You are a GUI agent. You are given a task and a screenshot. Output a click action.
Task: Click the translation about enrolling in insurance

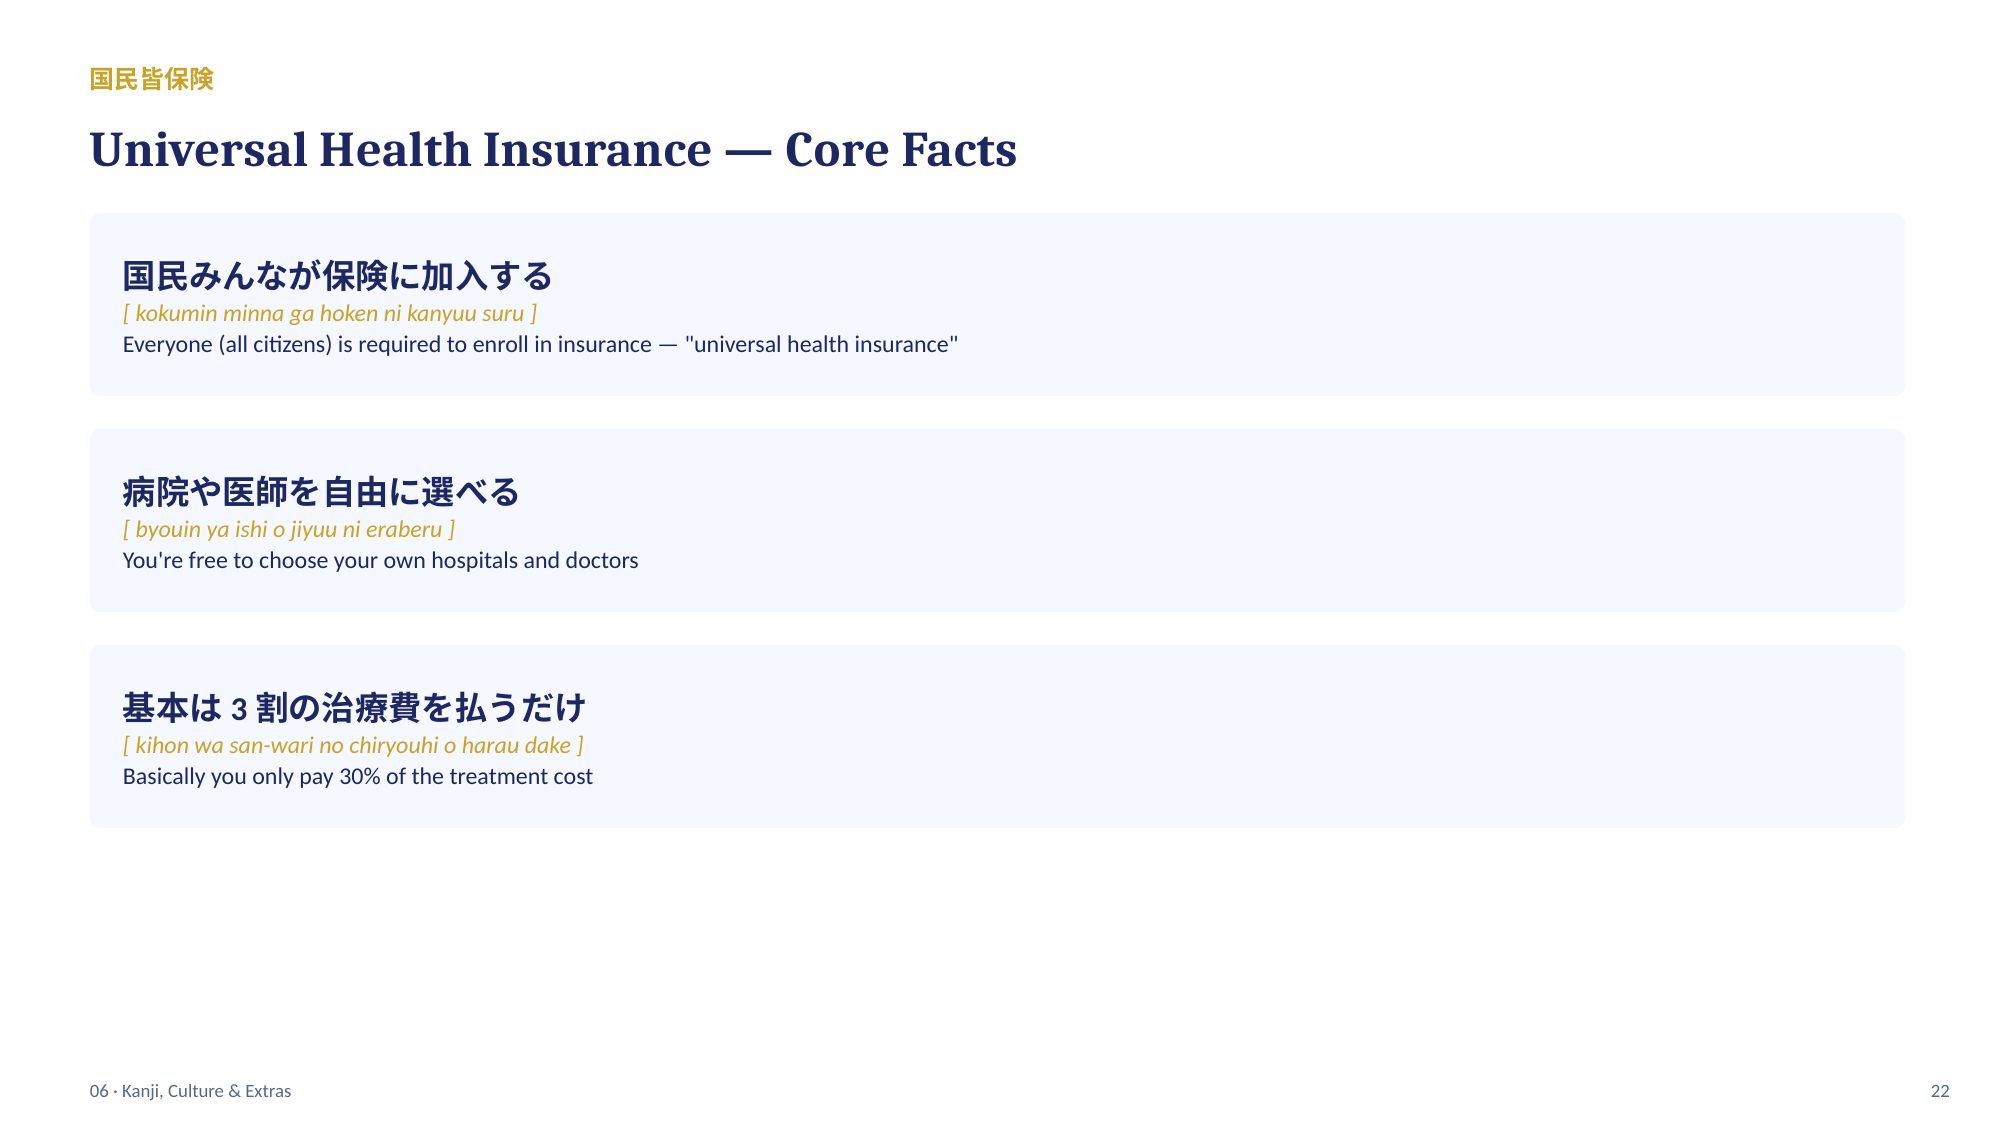pyautogui.click(x=540, y=344)
